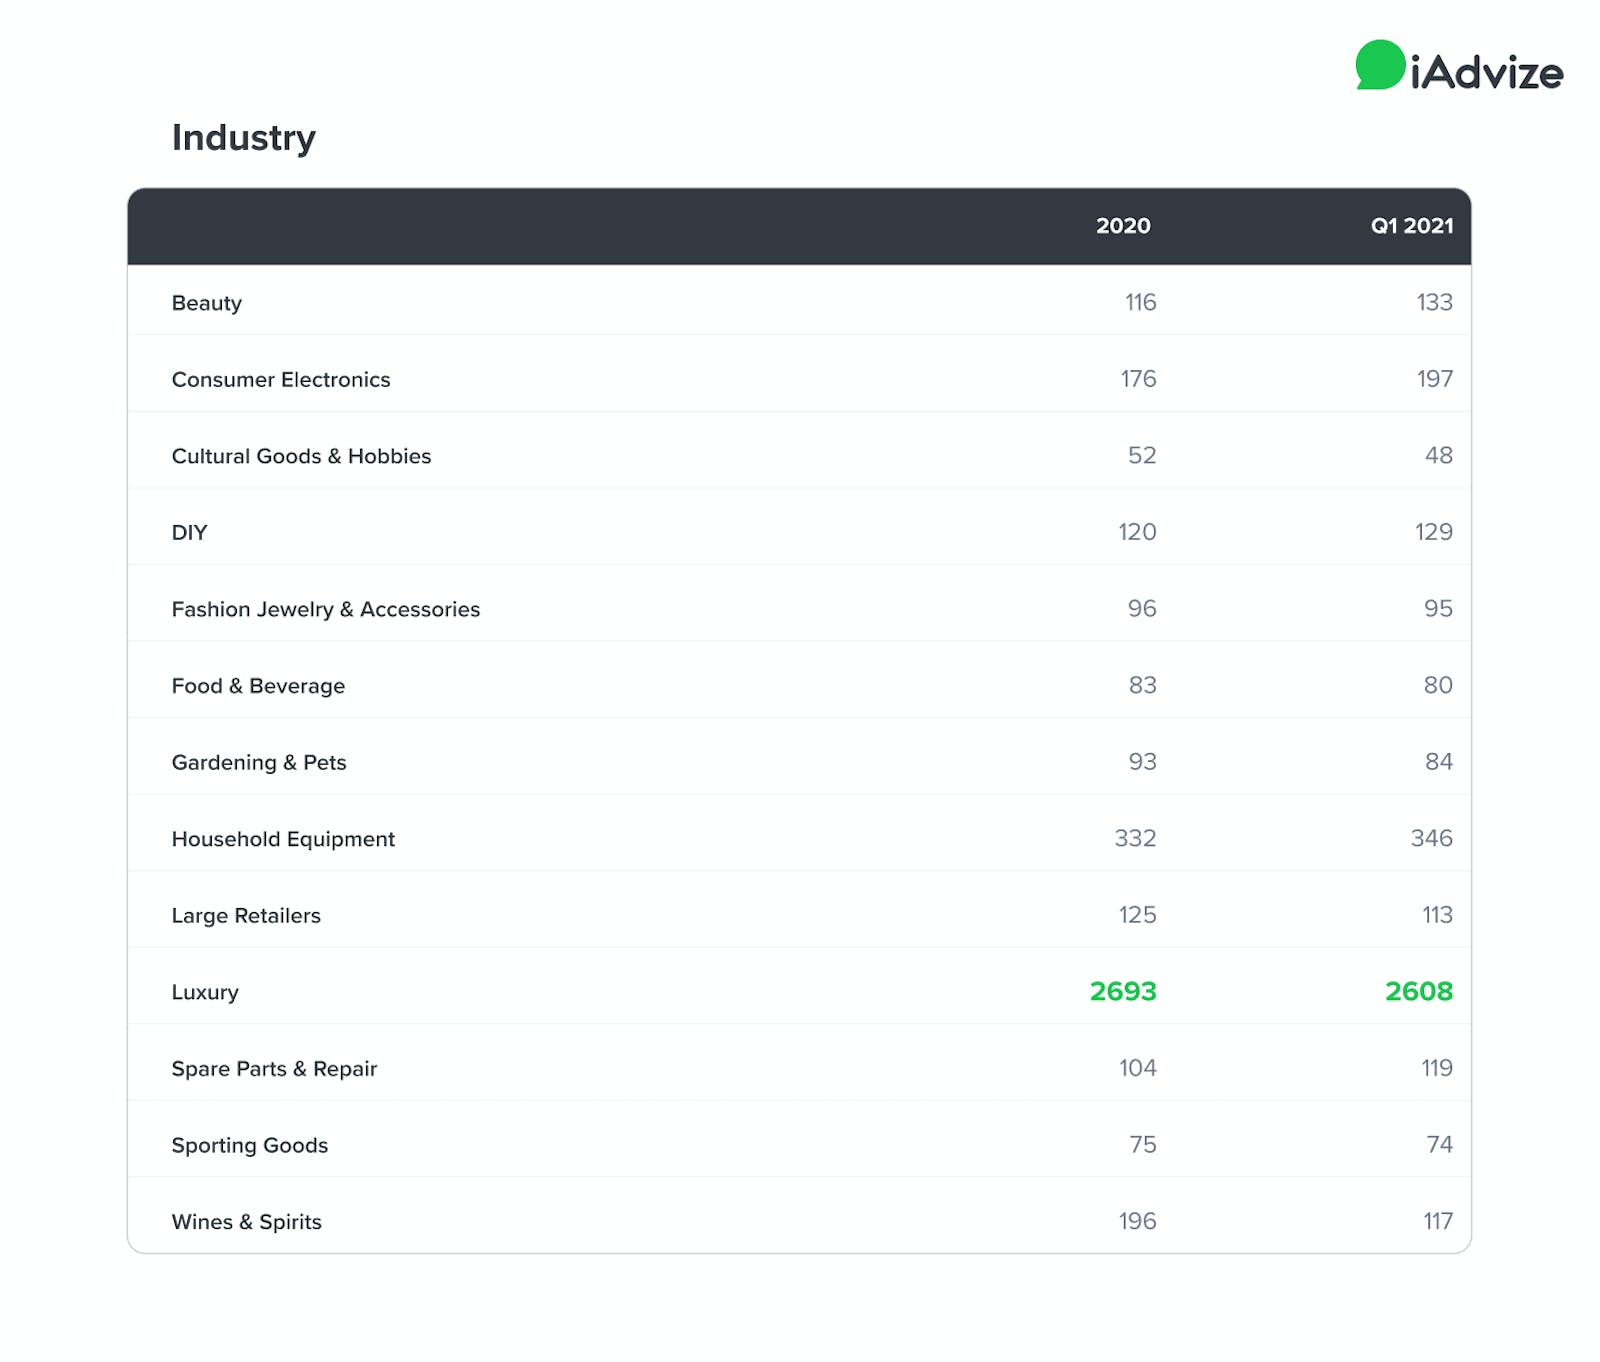Select the Luxury row label
The height and width of the screenshot is (1362, 1600).
[205, 992]
